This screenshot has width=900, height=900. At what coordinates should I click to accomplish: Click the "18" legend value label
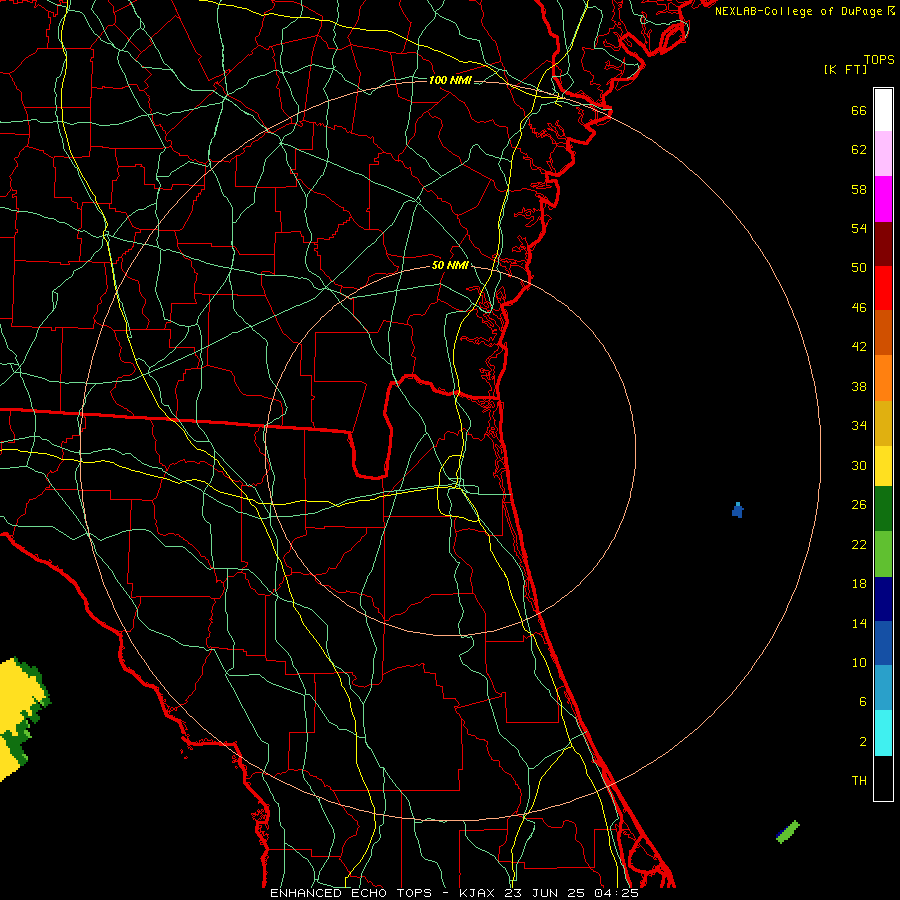pos(859,584)
